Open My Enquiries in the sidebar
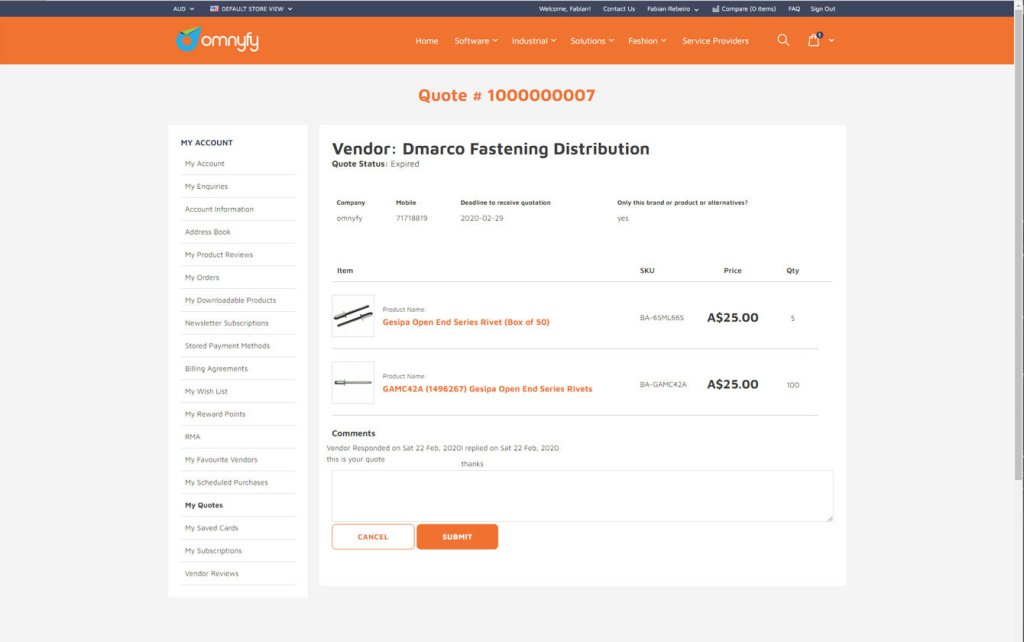 coord(206,187)
